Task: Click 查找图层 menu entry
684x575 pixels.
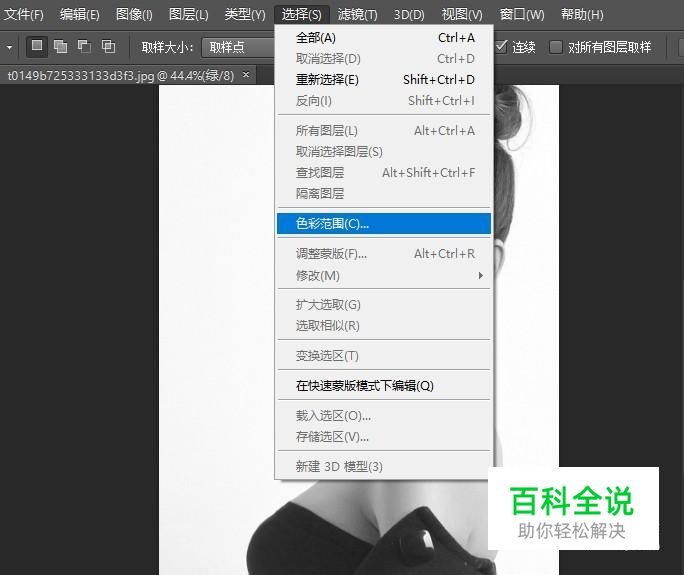Action: pos(384,172)
